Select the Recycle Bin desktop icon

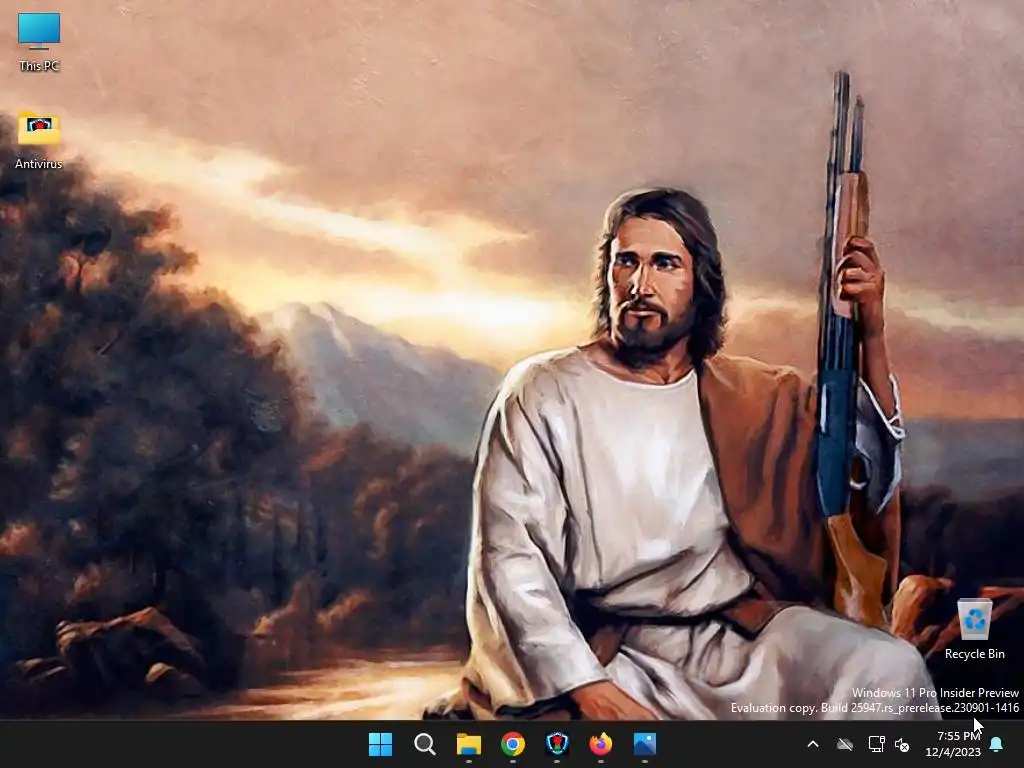pos(974,629)
